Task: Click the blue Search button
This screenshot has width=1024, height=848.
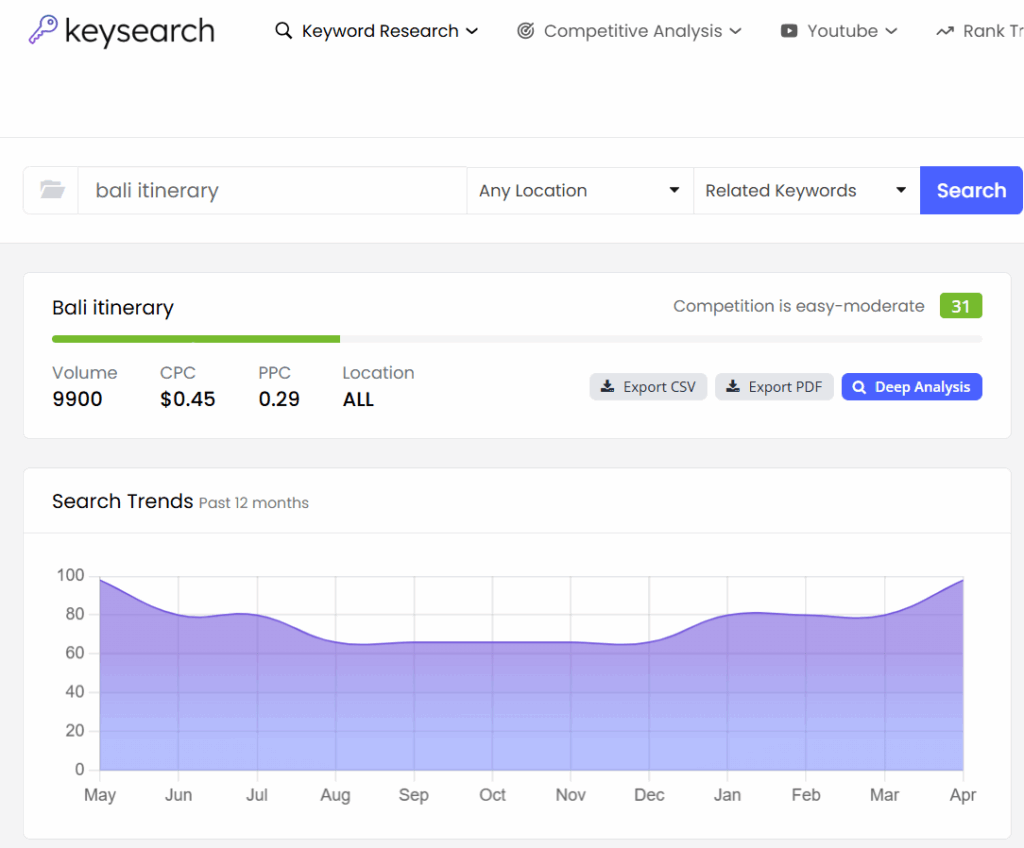Action: tap(971, 190)
